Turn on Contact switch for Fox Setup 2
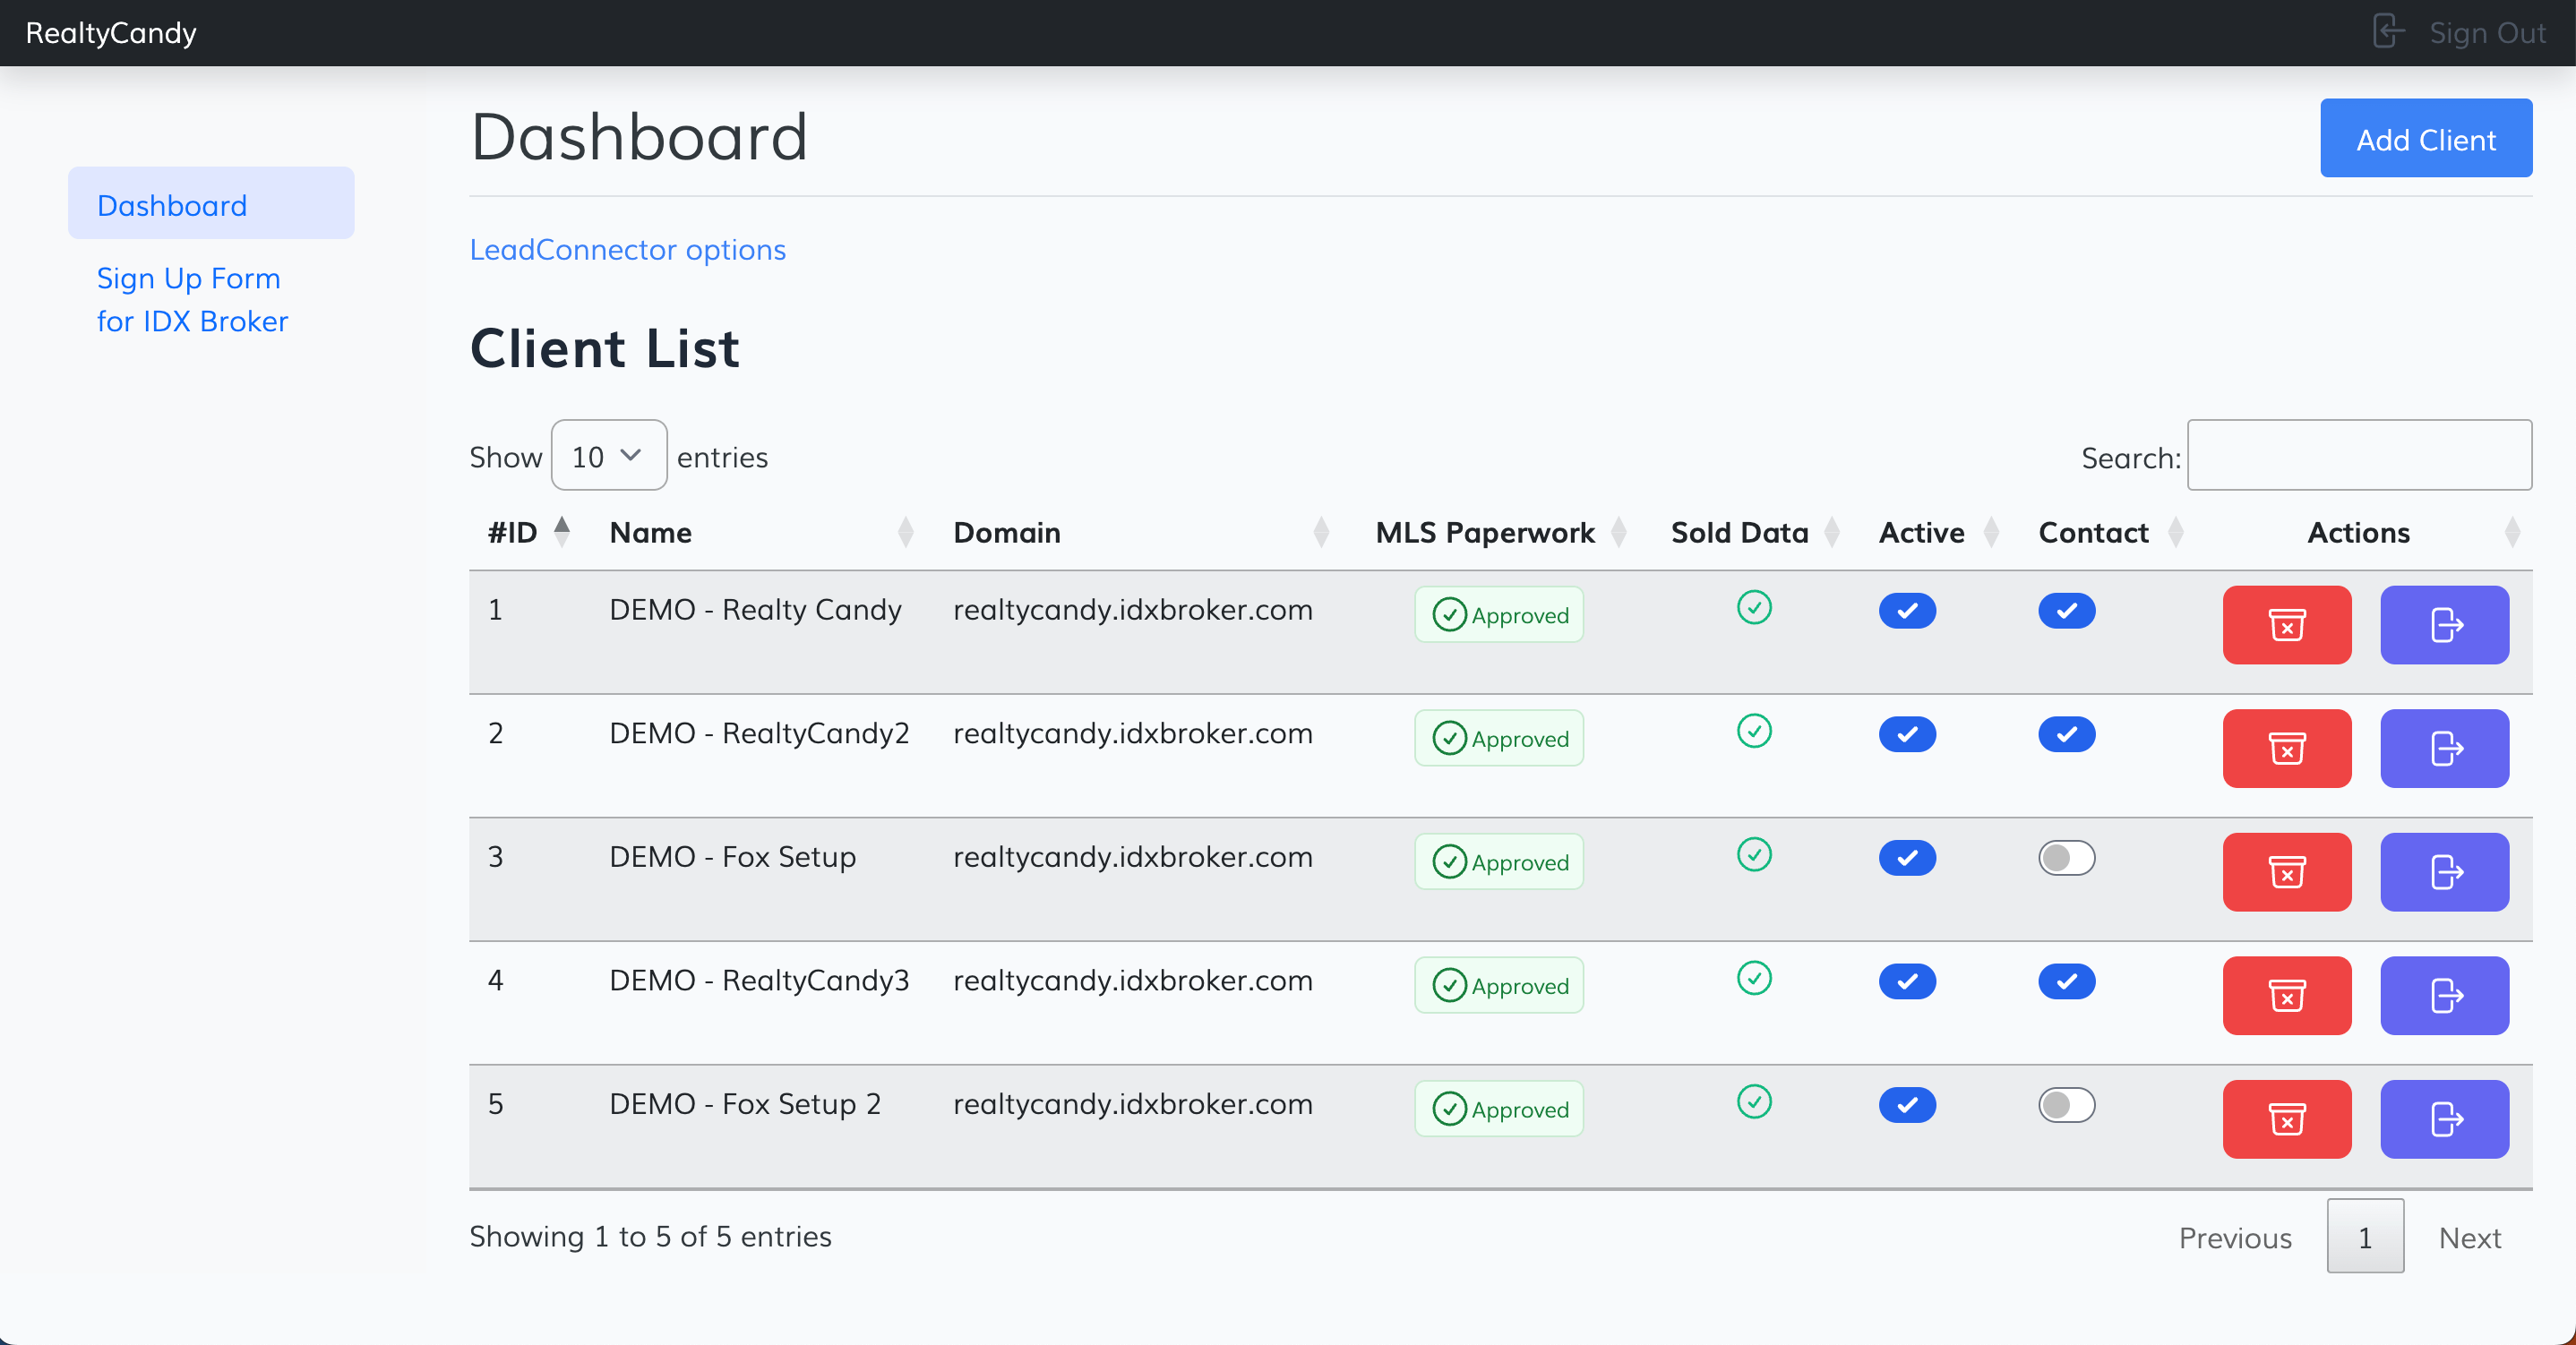This screenshot has width=2576, height=1345. (2066, 1105)
